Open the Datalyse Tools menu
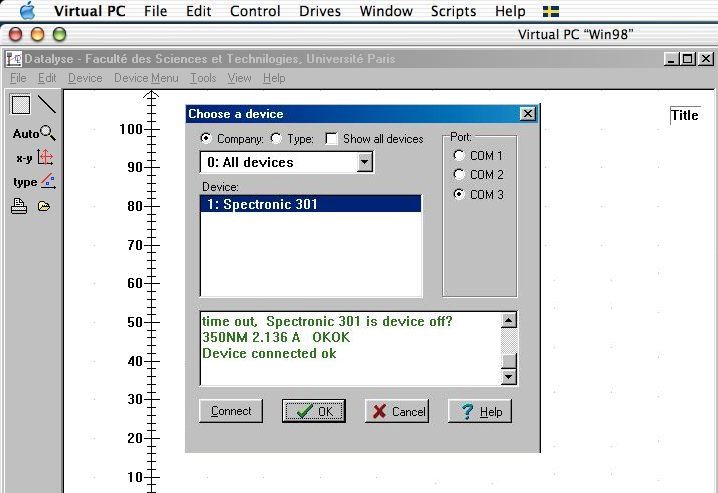718x493 pixels. [203, 78]
